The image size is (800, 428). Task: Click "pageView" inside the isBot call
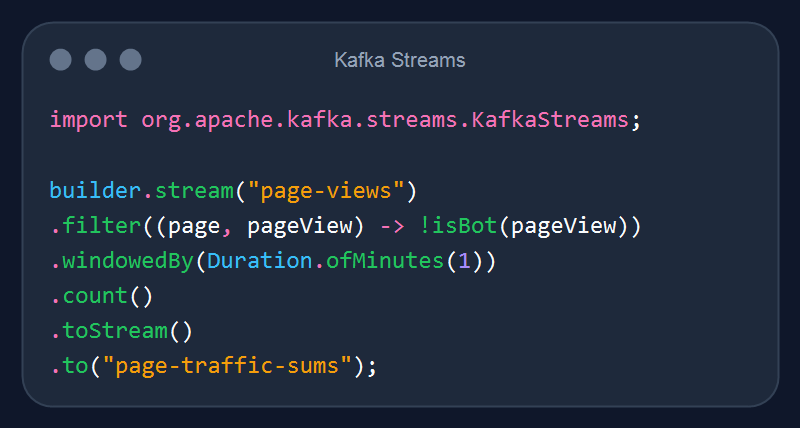[x=563, y=226]
